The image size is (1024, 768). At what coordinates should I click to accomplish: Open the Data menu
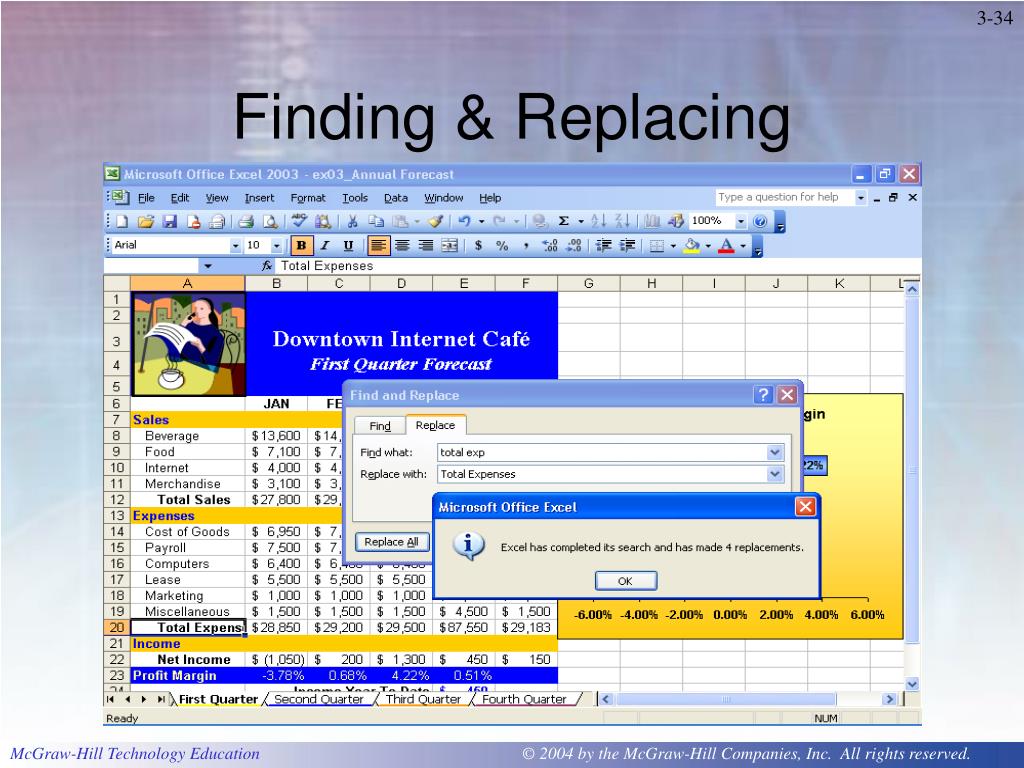(396, 198)
